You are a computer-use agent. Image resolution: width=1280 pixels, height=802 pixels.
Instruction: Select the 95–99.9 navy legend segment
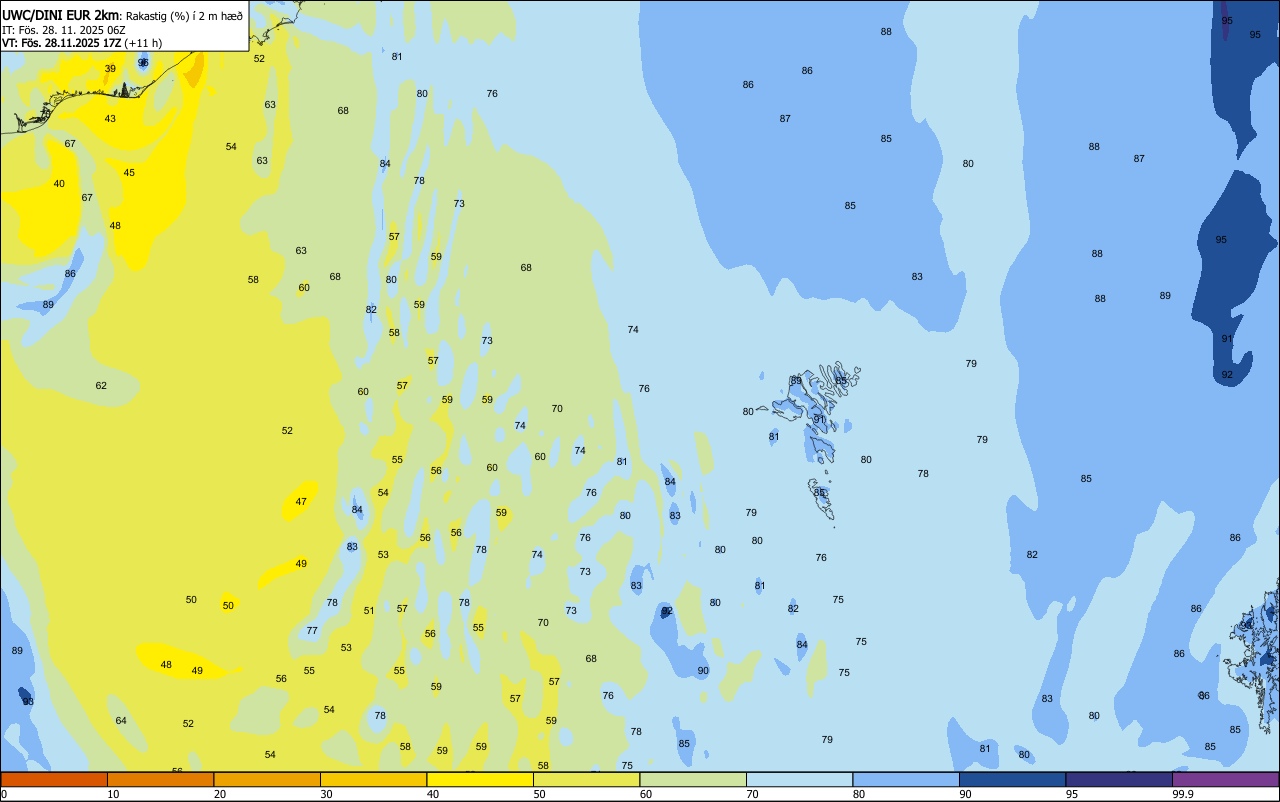(x=1118, y=779)
